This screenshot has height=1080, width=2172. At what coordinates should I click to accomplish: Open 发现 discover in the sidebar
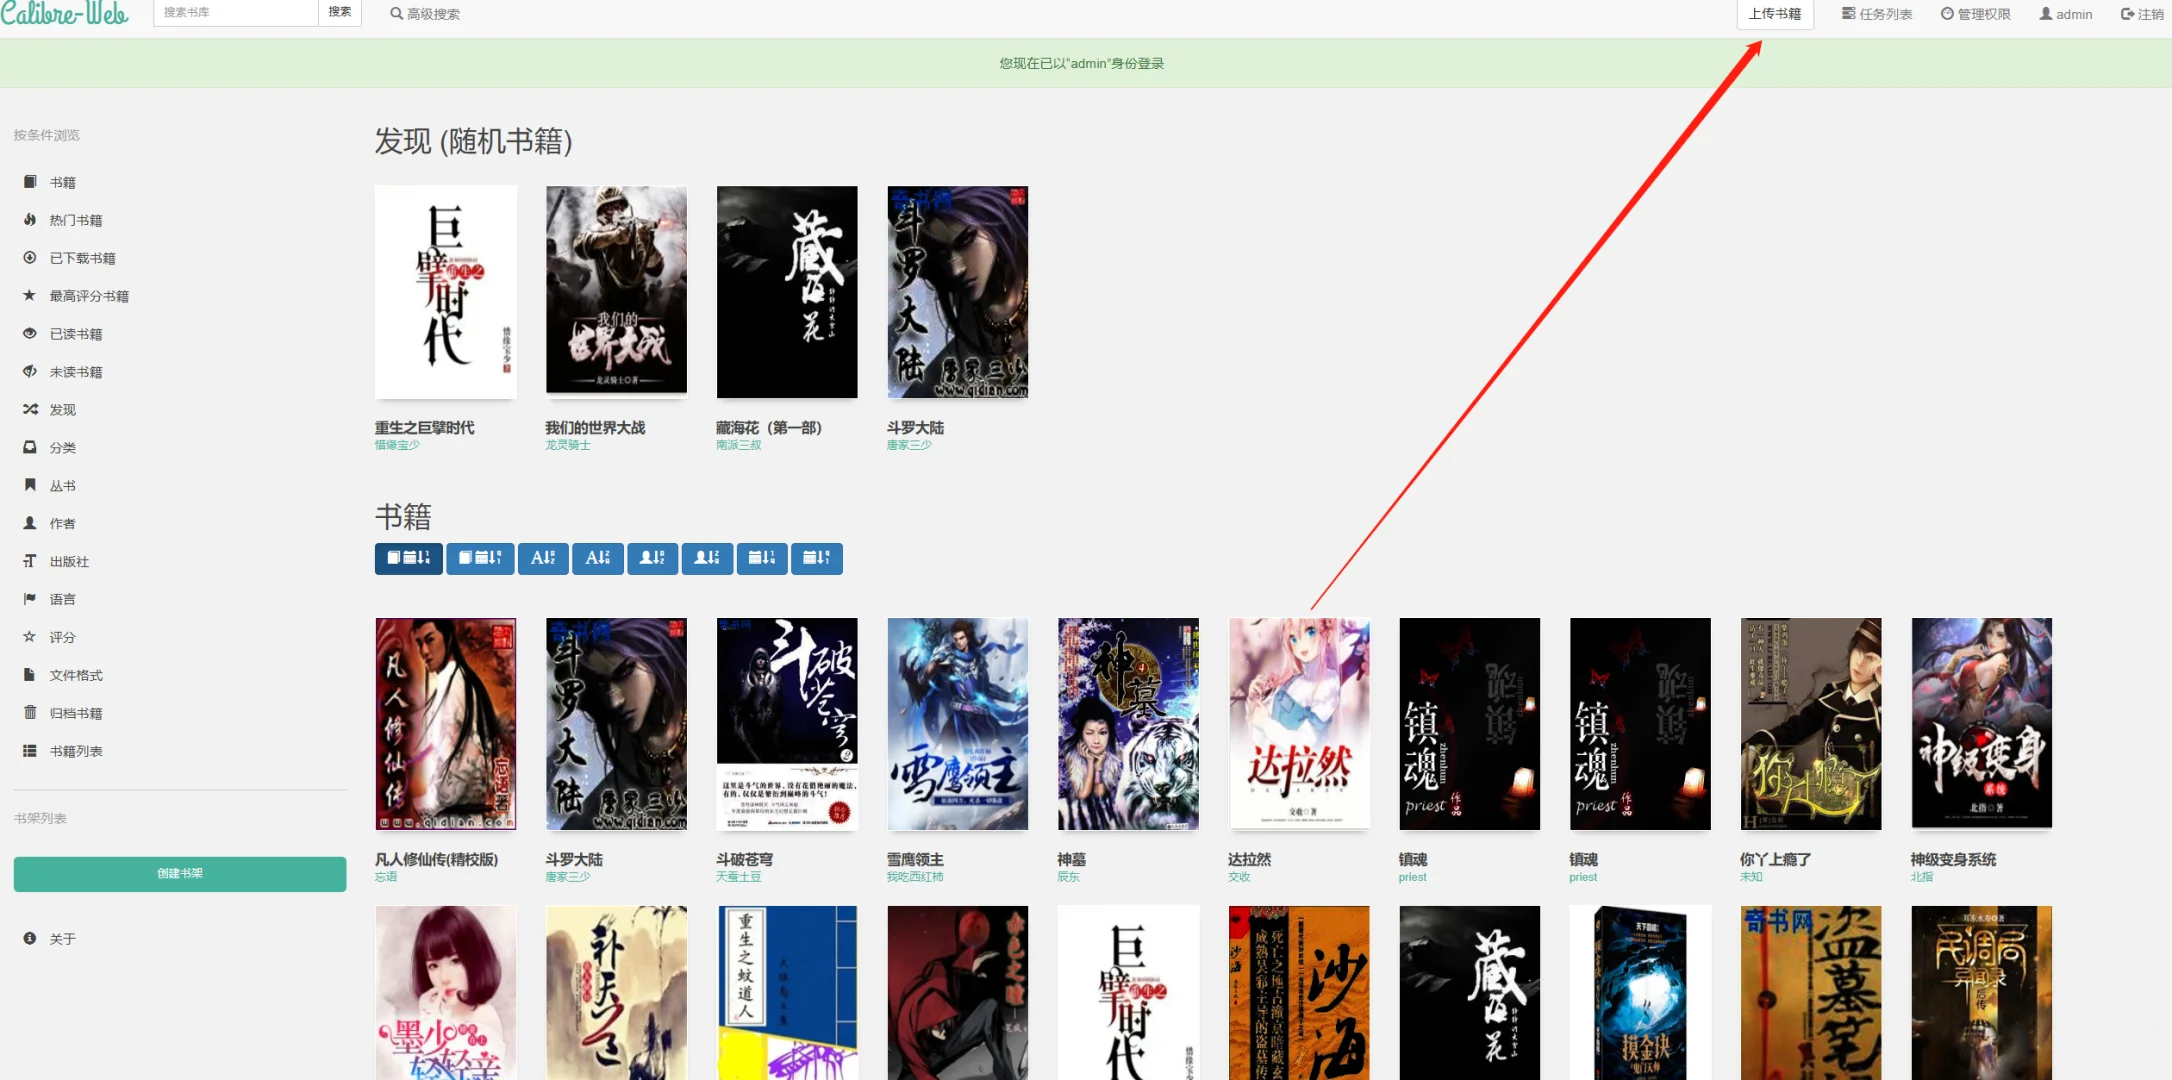62,410
